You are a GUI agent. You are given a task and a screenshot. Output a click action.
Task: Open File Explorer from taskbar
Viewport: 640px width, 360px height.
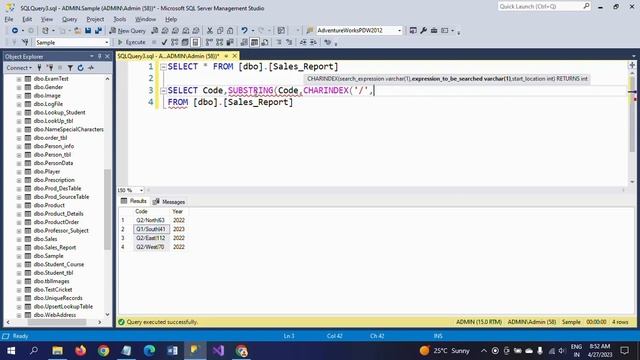57,351
